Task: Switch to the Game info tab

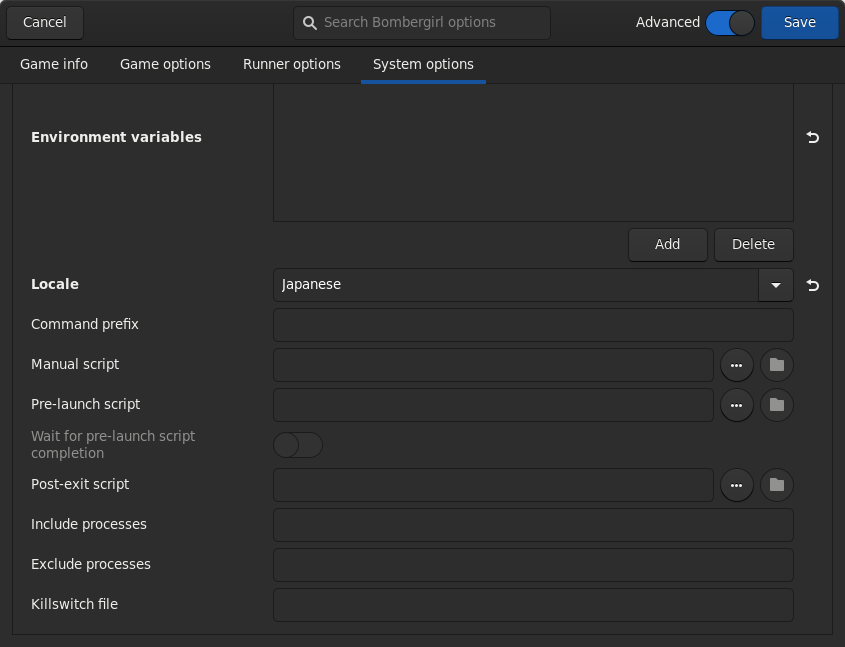Action: click(x=53, y=64)
